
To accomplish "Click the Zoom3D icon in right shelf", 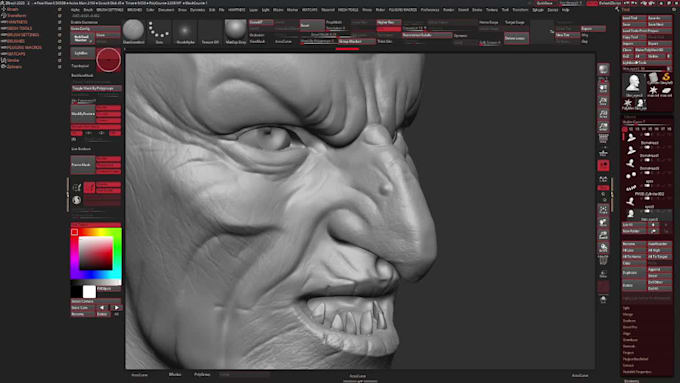I will tap(603, 235).
